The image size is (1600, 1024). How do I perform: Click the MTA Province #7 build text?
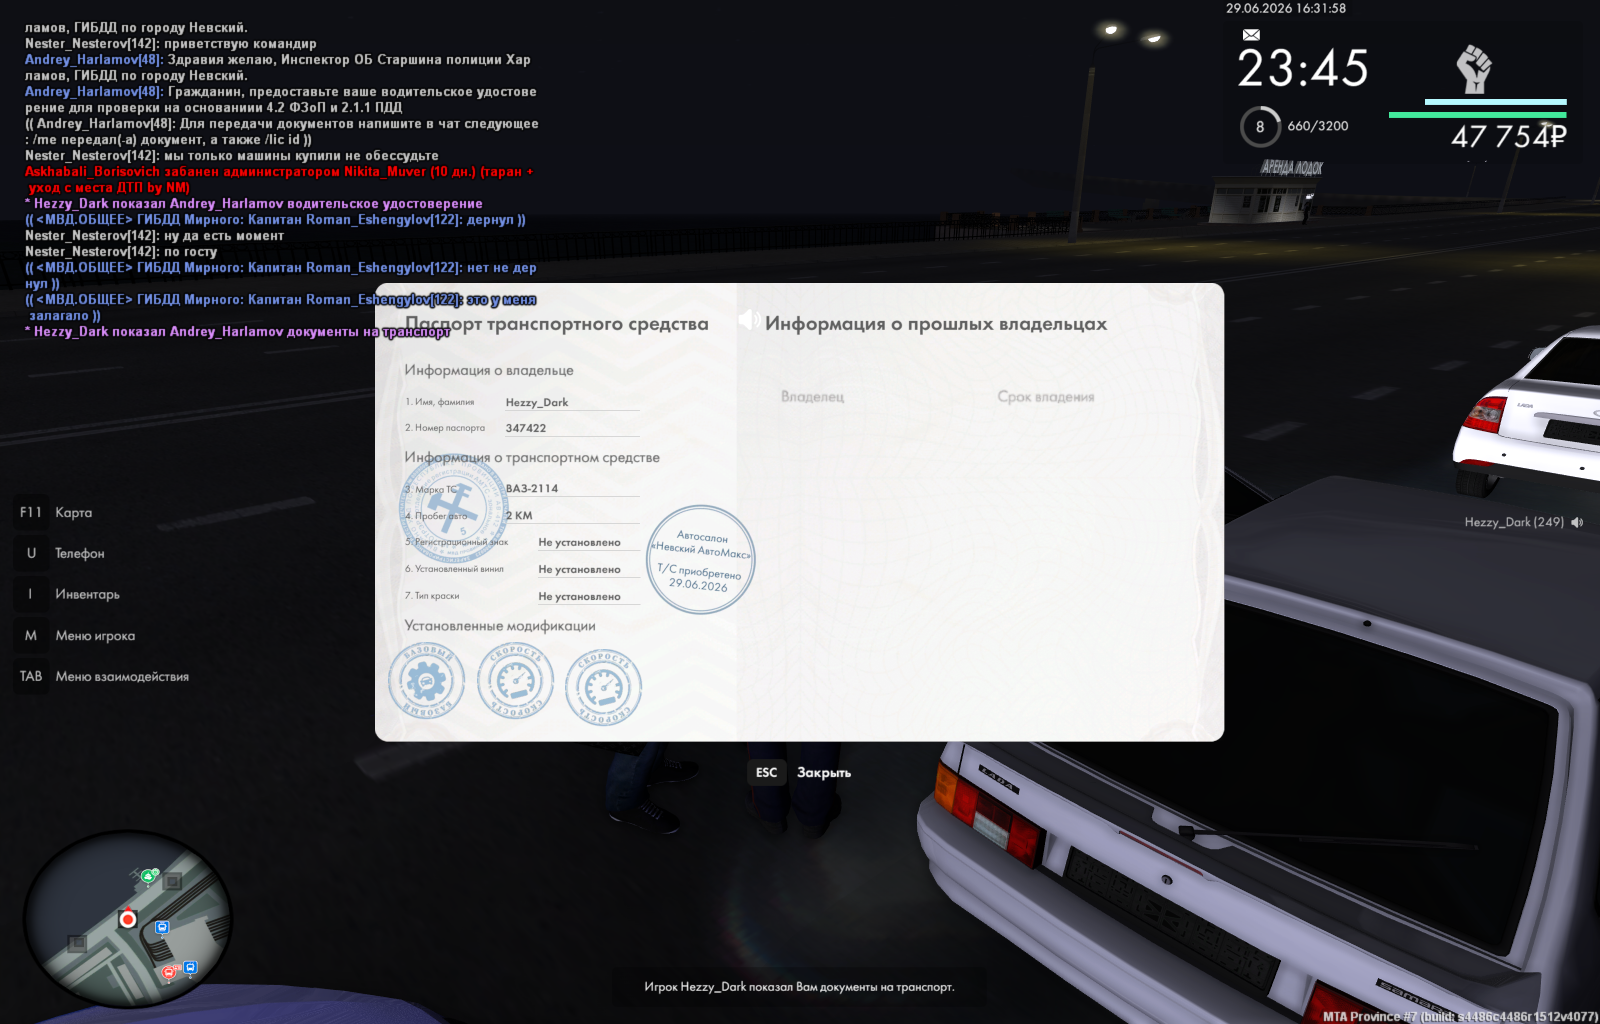pyautogui.click(x=1460, y=1016)
